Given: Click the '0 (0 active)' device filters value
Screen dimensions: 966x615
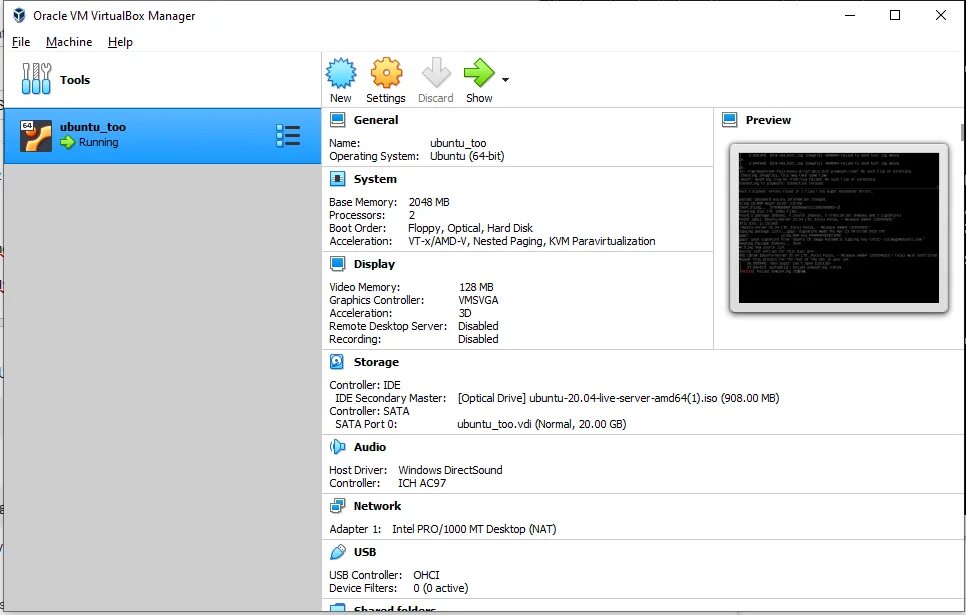Looking at the screenshot, I should tap(440, 588).
